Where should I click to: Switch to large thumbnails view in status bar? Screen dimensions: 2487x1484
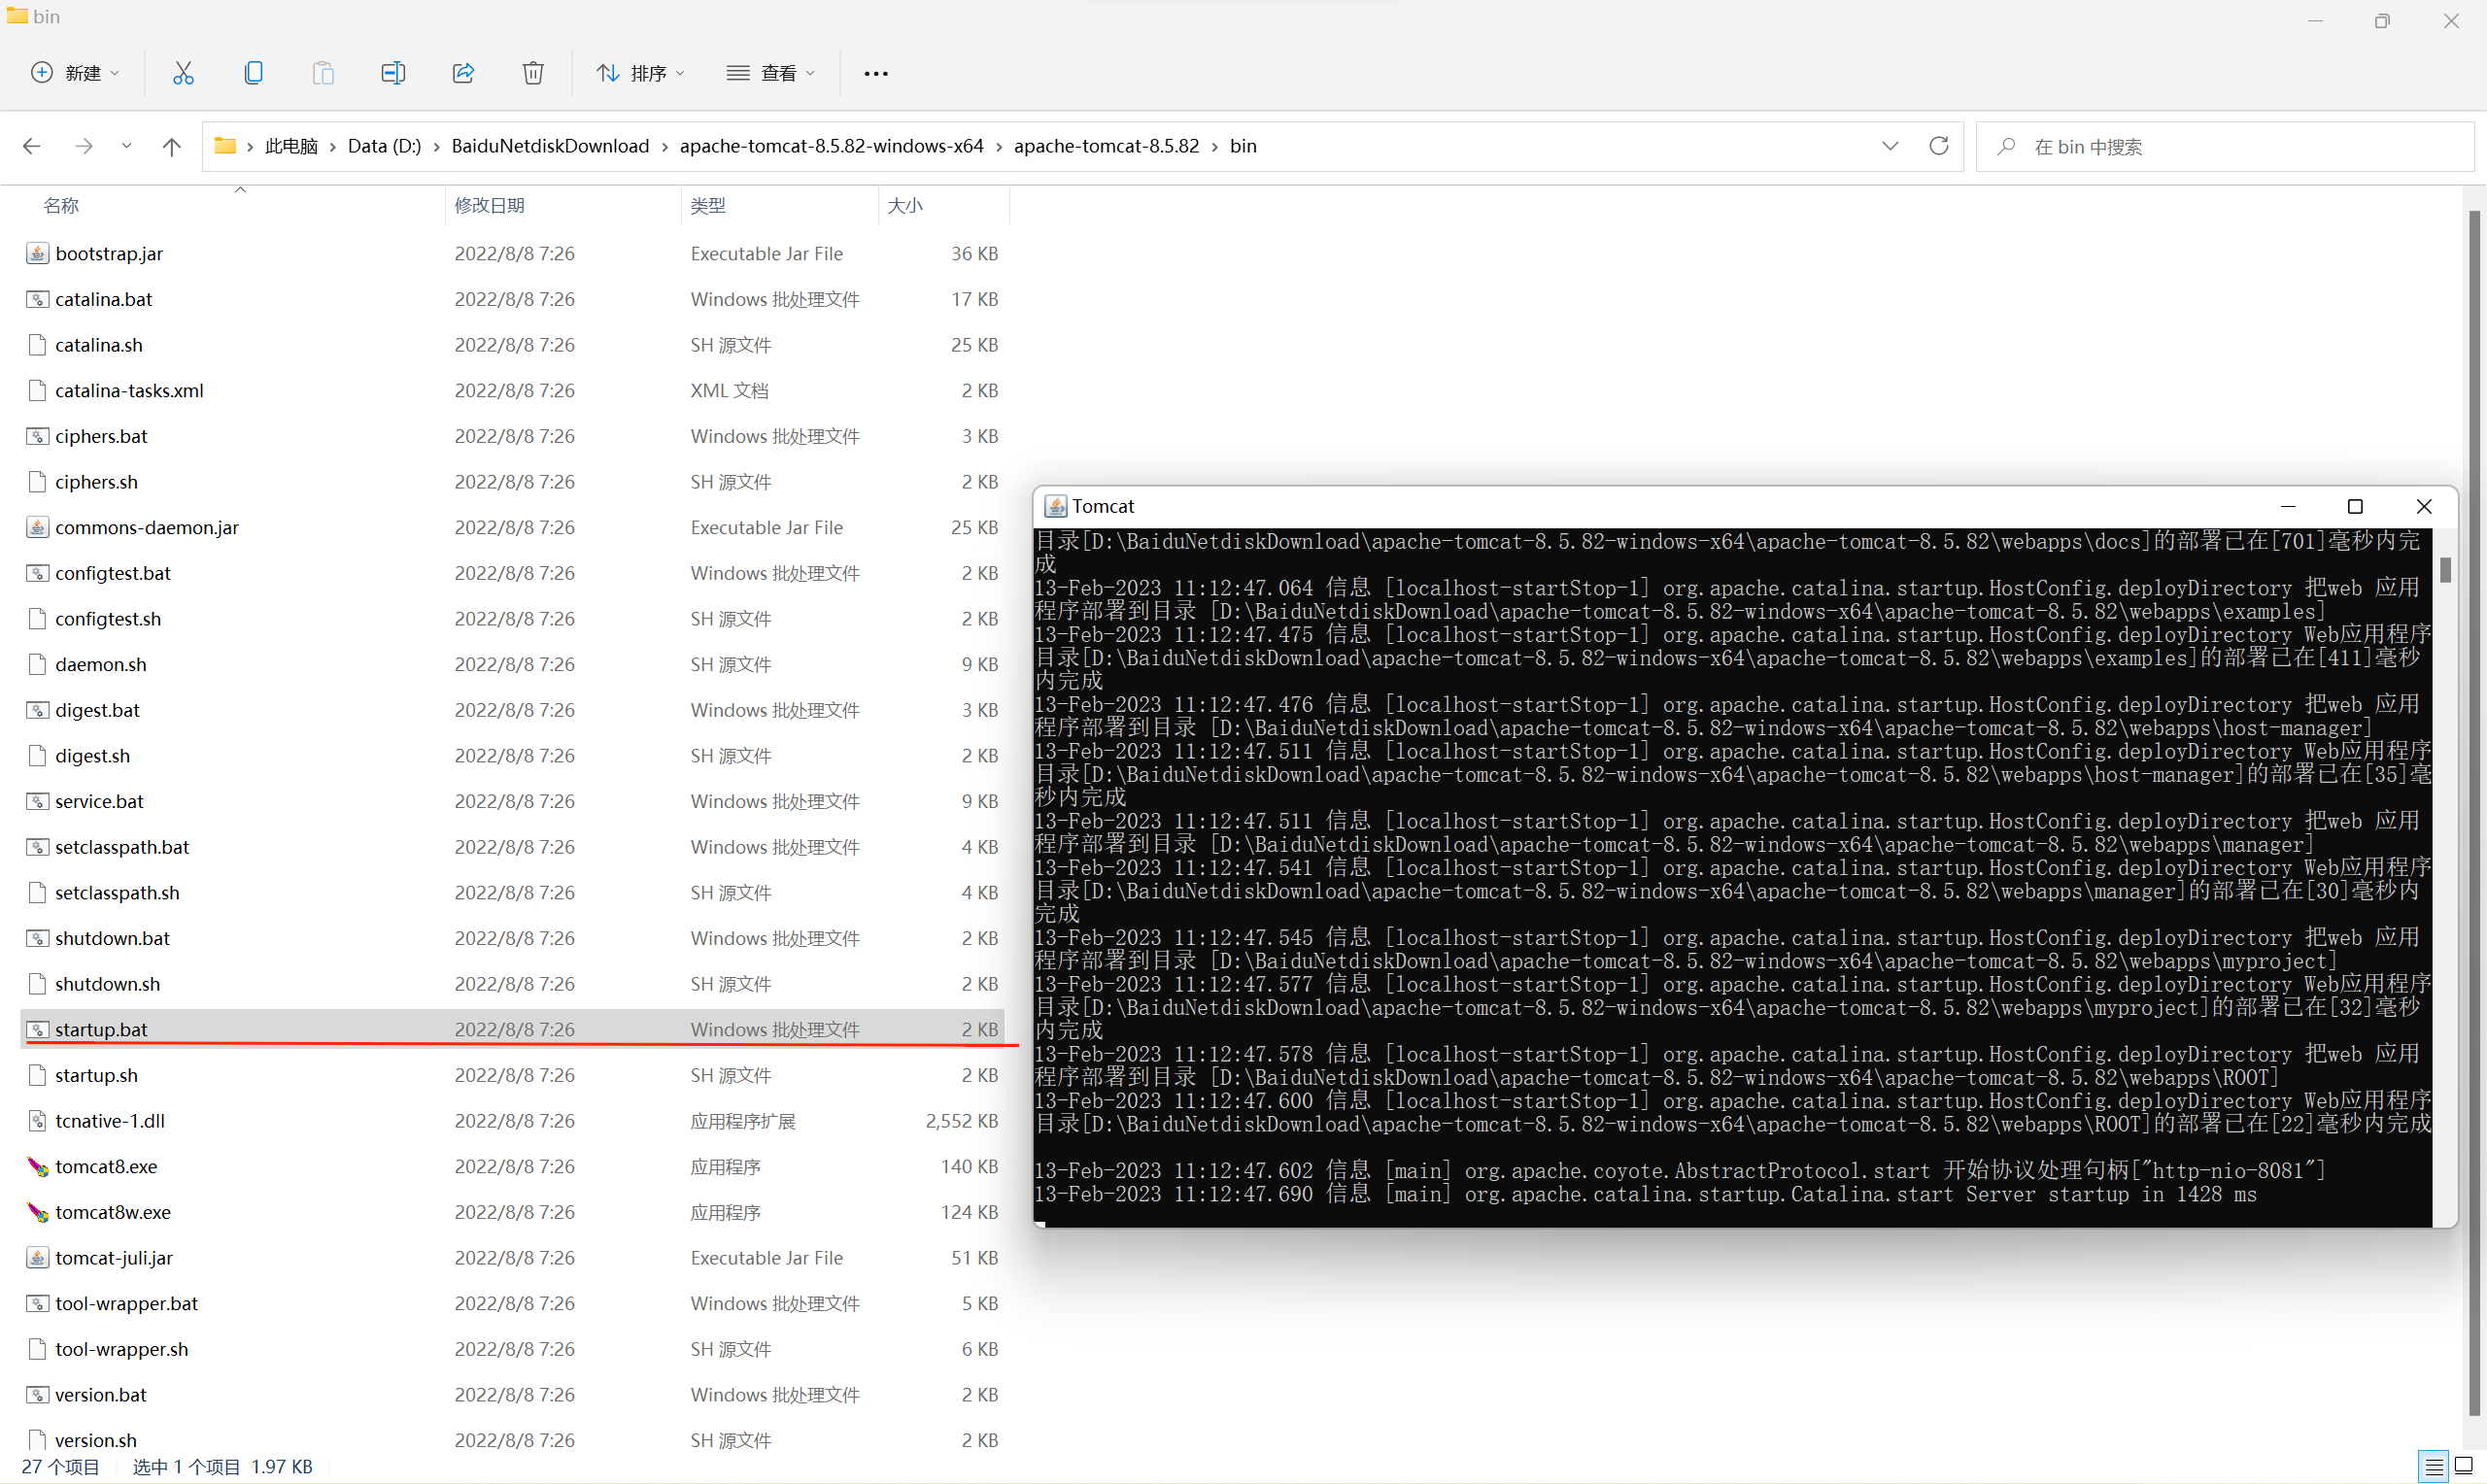pyautogui.click(x=2464, y=1466)
